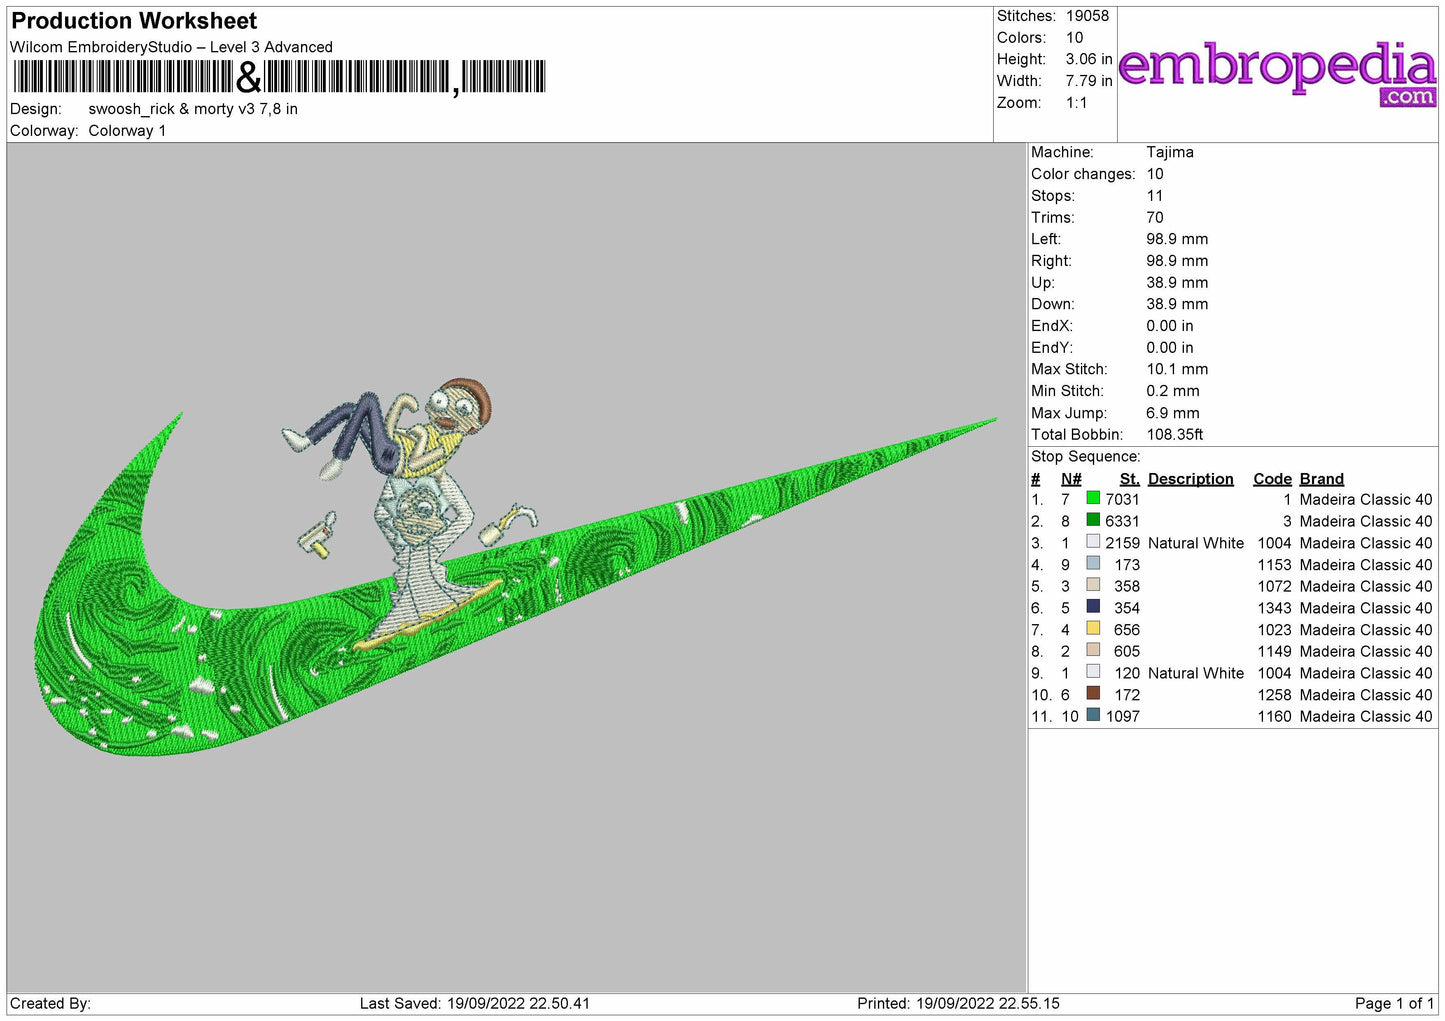
Task: Click the Machine value Tajima
Action: [1169, 152]
